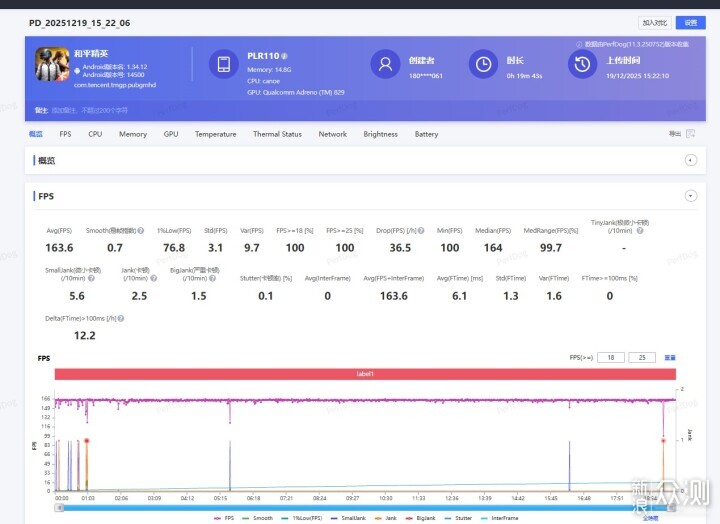720x524 pixels.
Task: Collapse the 概览 section
Action: click(690, 160)
